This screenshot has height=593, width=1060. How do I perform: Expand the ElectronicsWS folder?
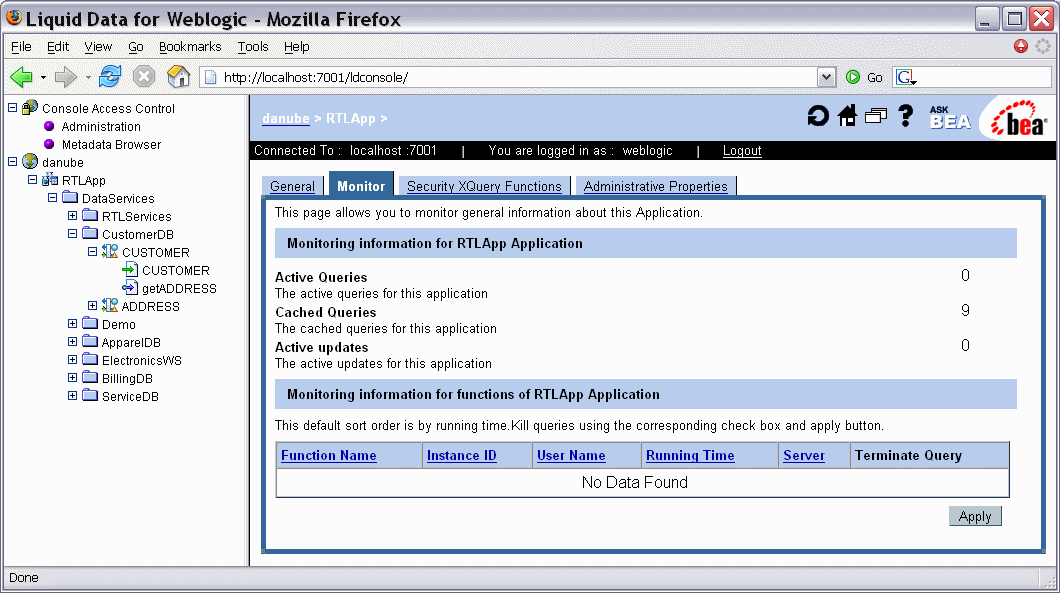(x=72, y=360)
